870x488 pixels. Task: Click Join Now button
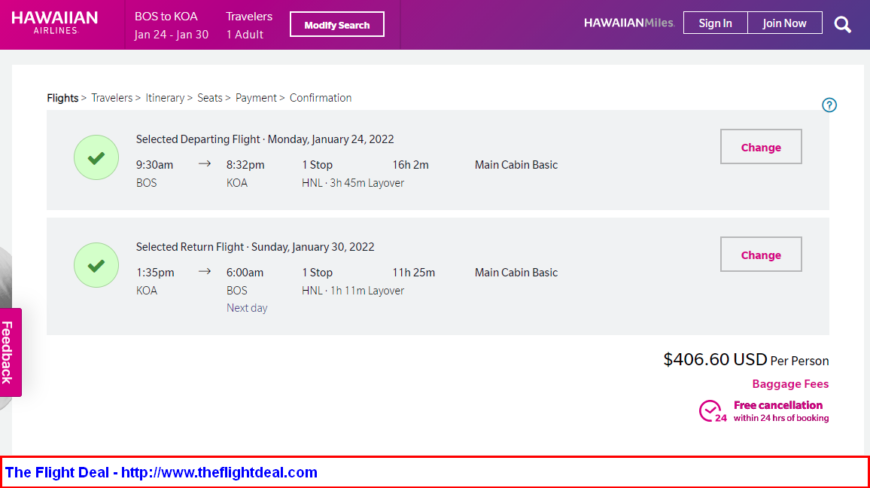[x=785, y=23]
